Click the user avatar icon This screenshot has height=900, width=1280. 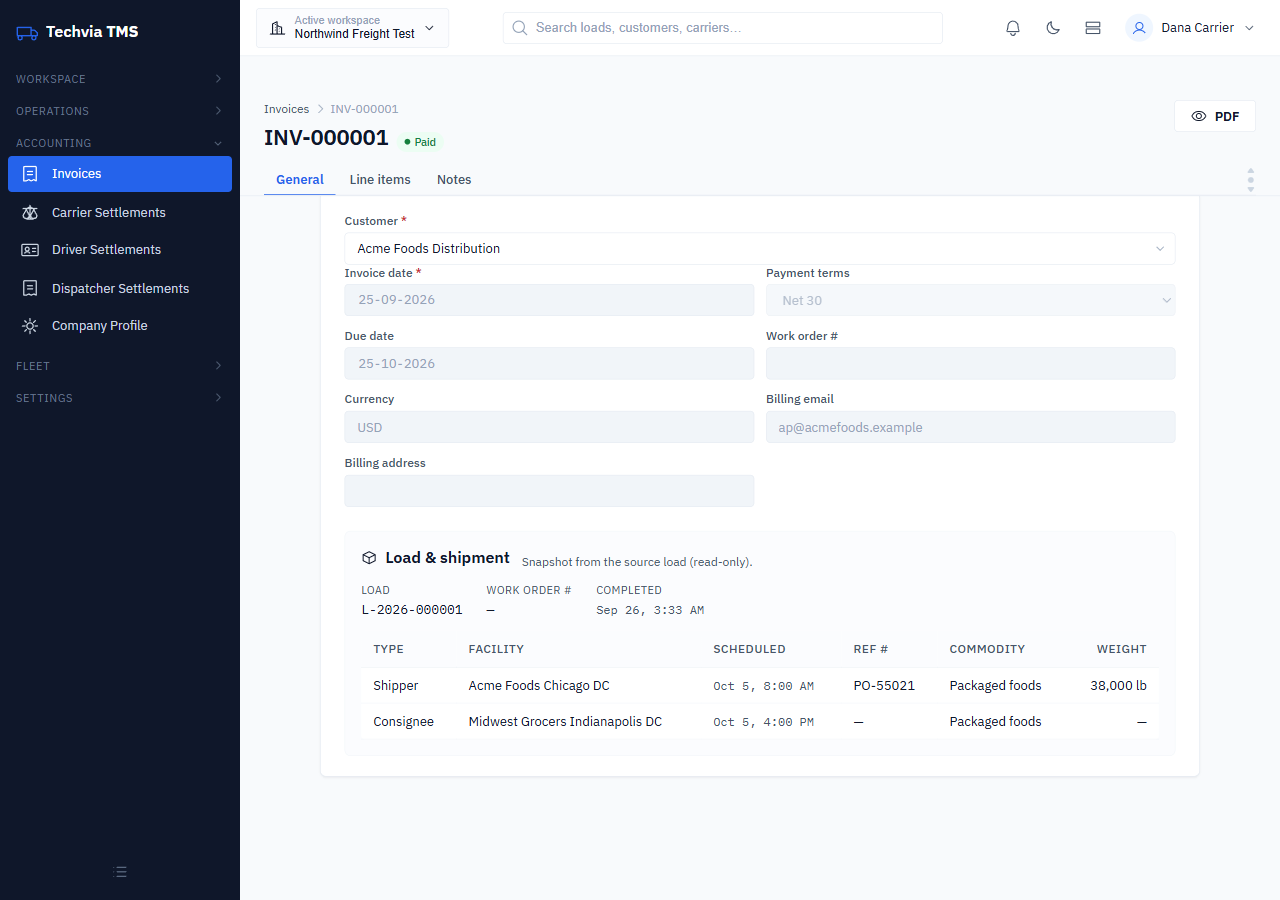point(1139,28)
